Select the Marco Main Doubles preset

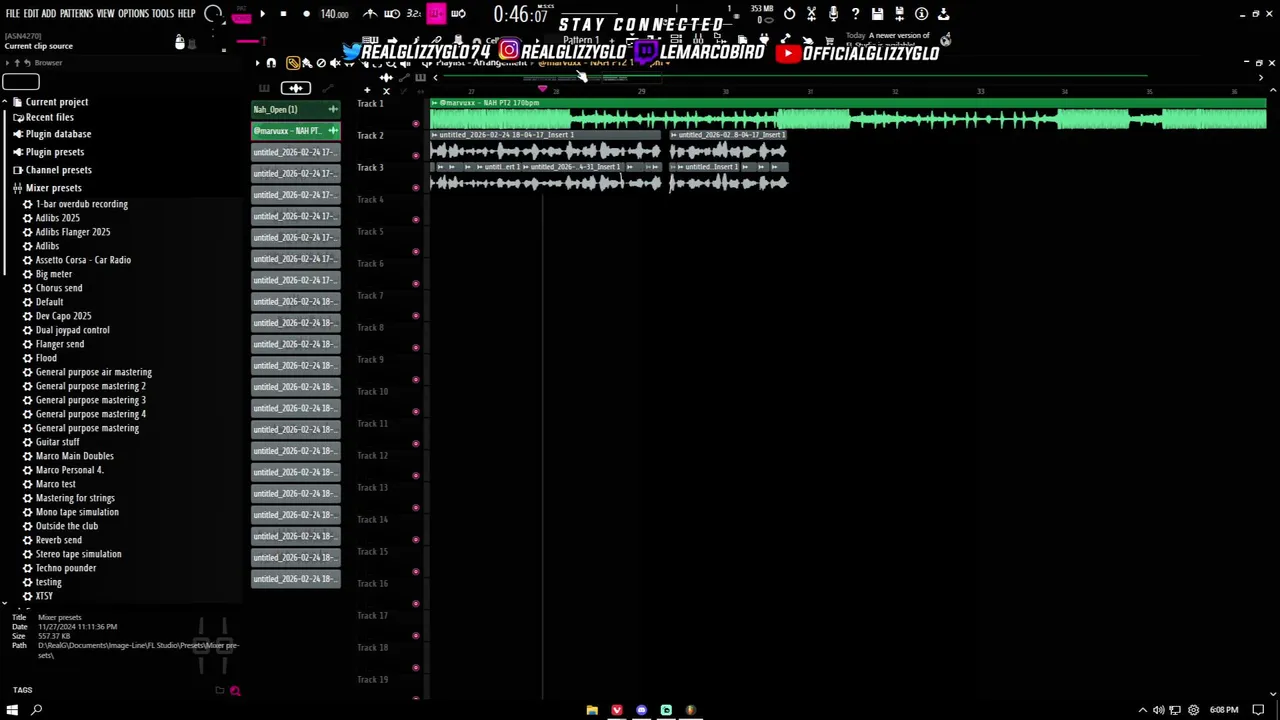[74, 456]
